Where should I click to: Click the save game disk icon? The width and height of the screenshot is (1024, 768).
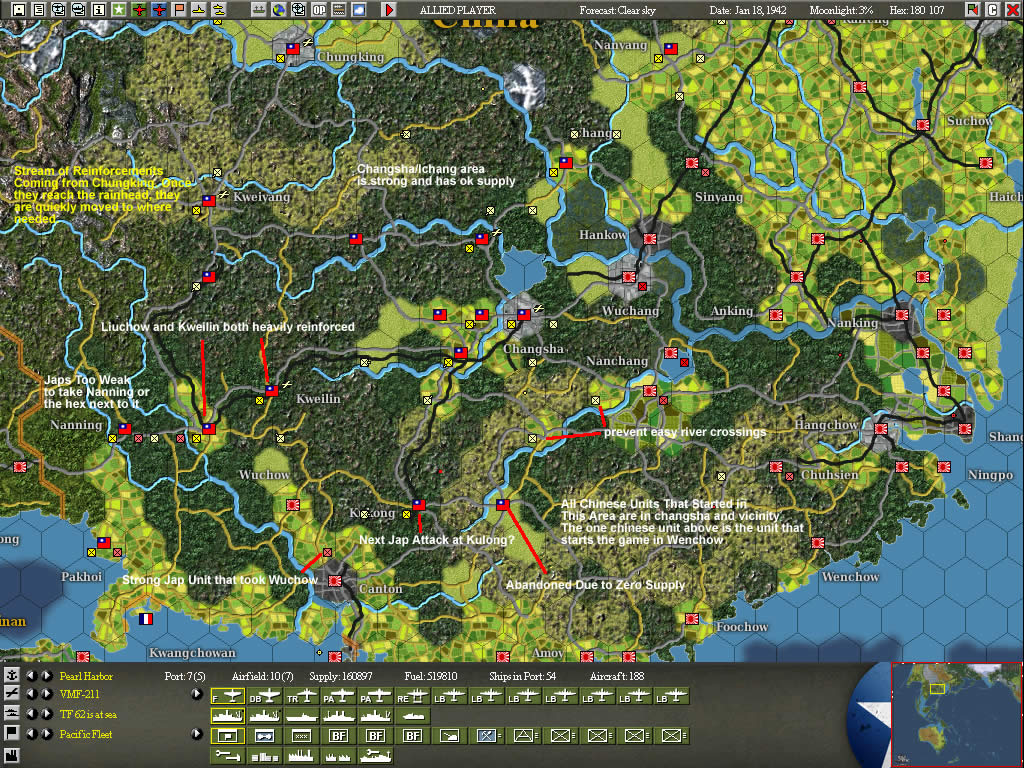19,10
